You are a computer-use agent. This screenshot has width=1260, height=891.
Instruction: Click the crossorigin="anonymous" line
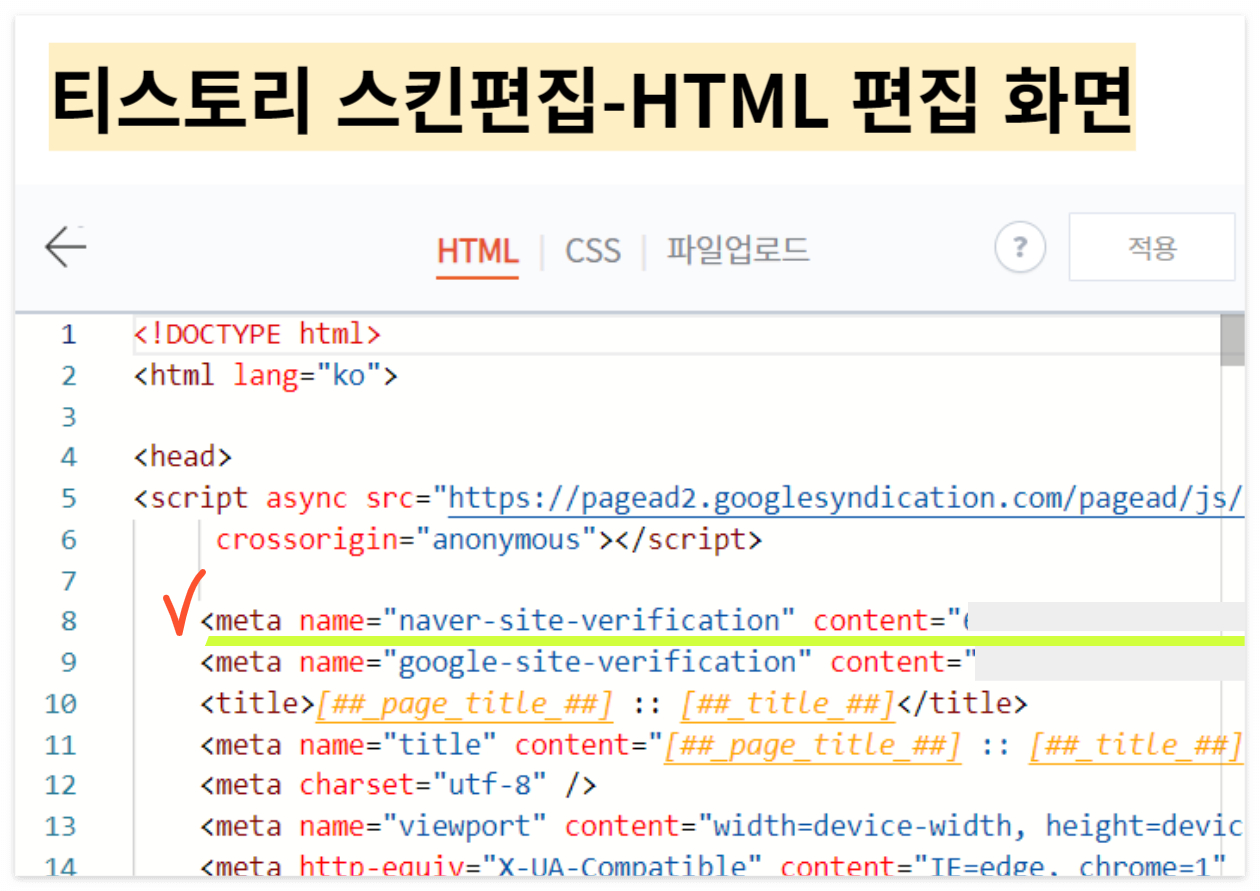(x=489, y=539)
